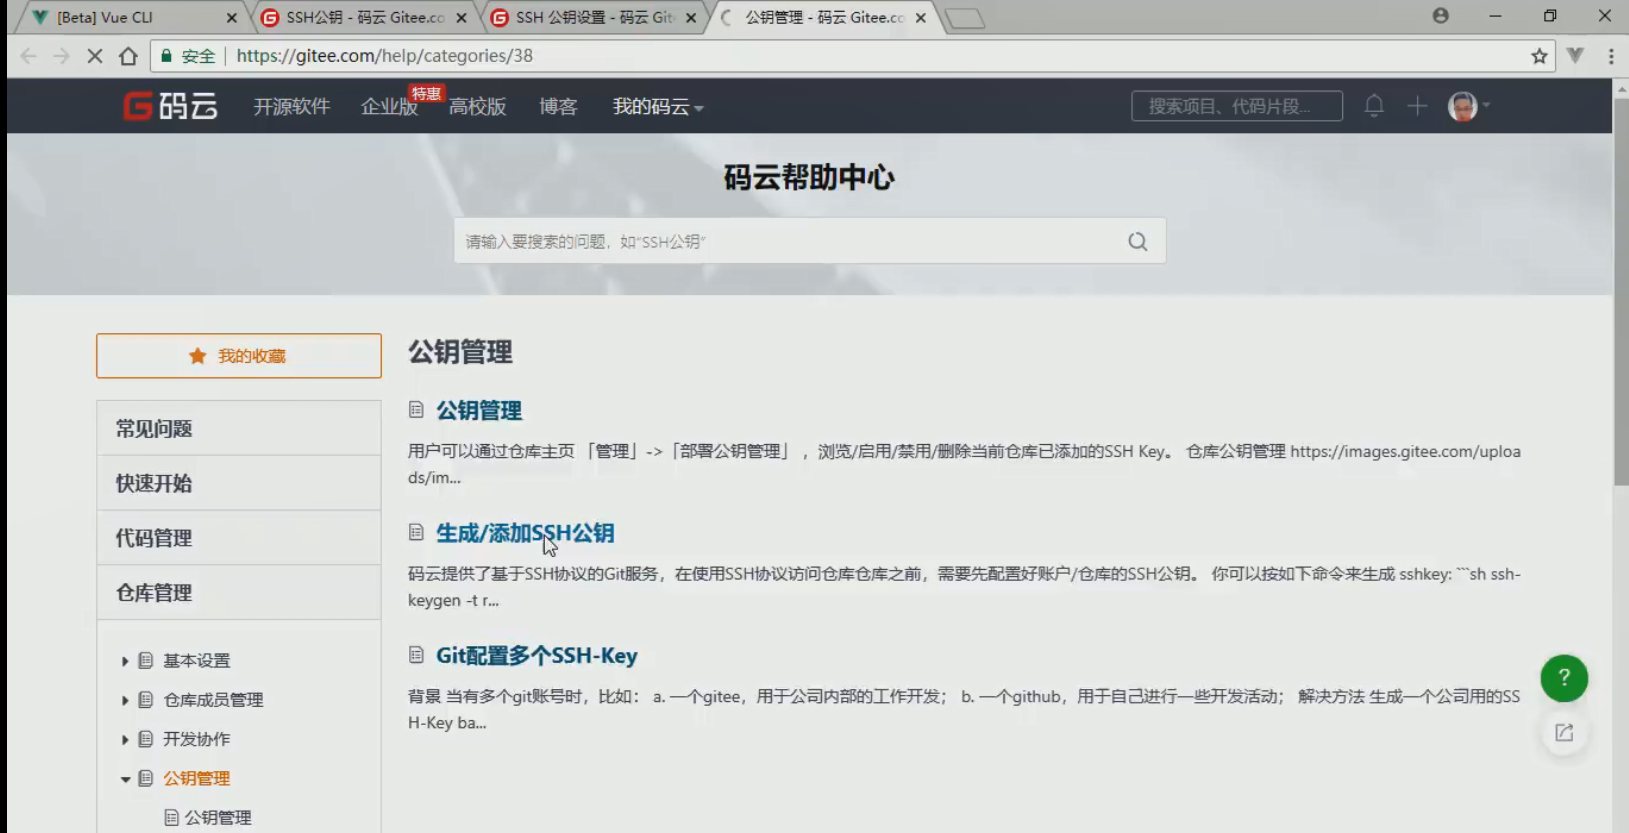Click the help center search magnifier icon

[x=1138, y=241]
